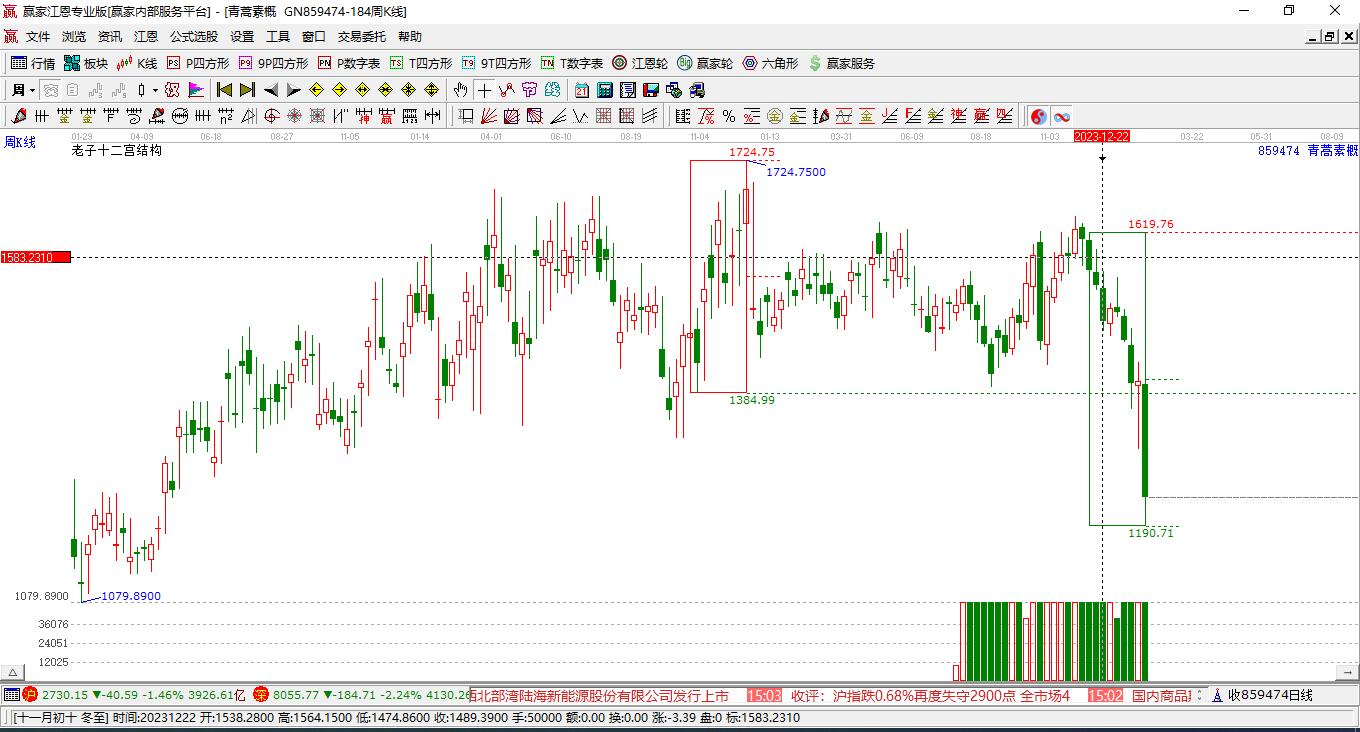
Task: Click the red 1583.2310 price marker
Action: point(36,258)
